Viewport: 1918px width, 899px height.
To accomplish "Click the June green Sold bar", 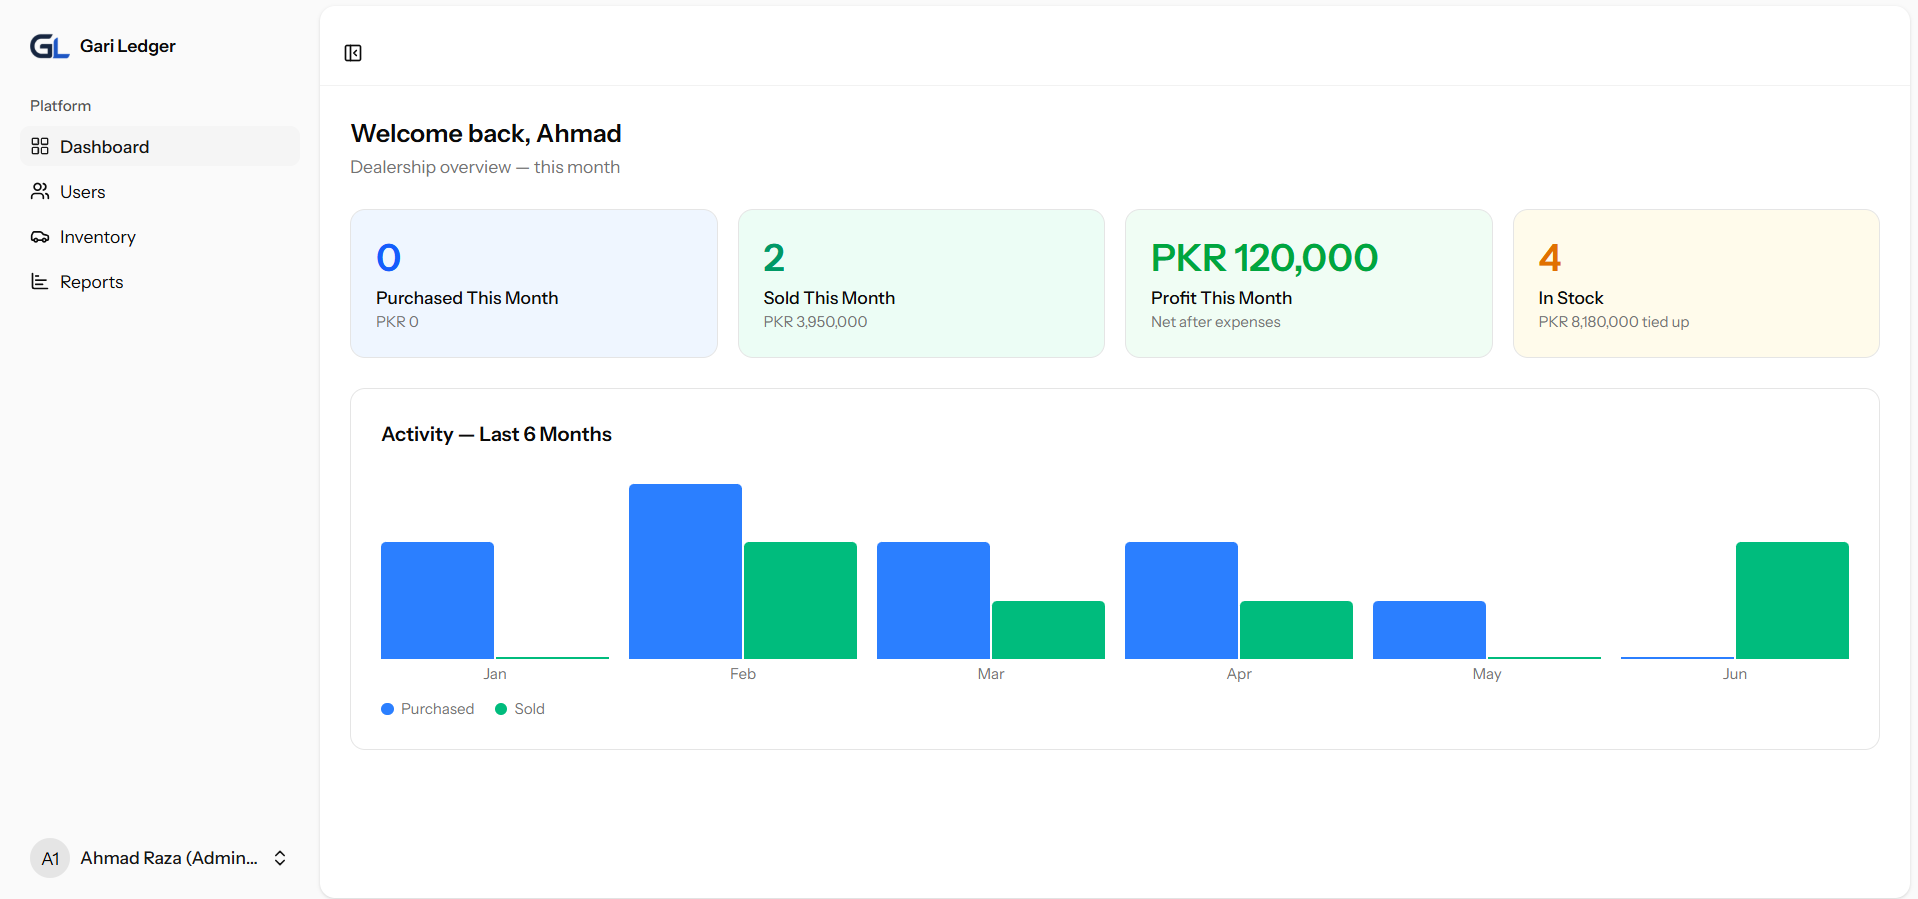I will click(1792, 600).
